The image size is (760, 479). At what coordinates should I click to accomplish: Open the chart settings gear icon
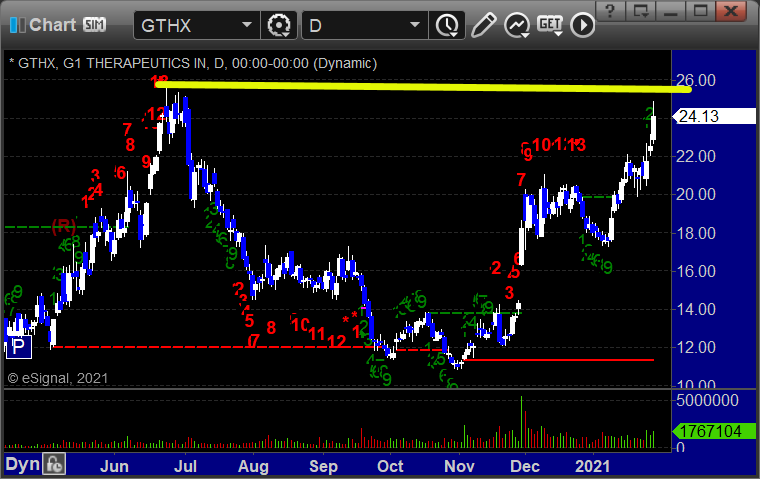(x=279, y=25)
